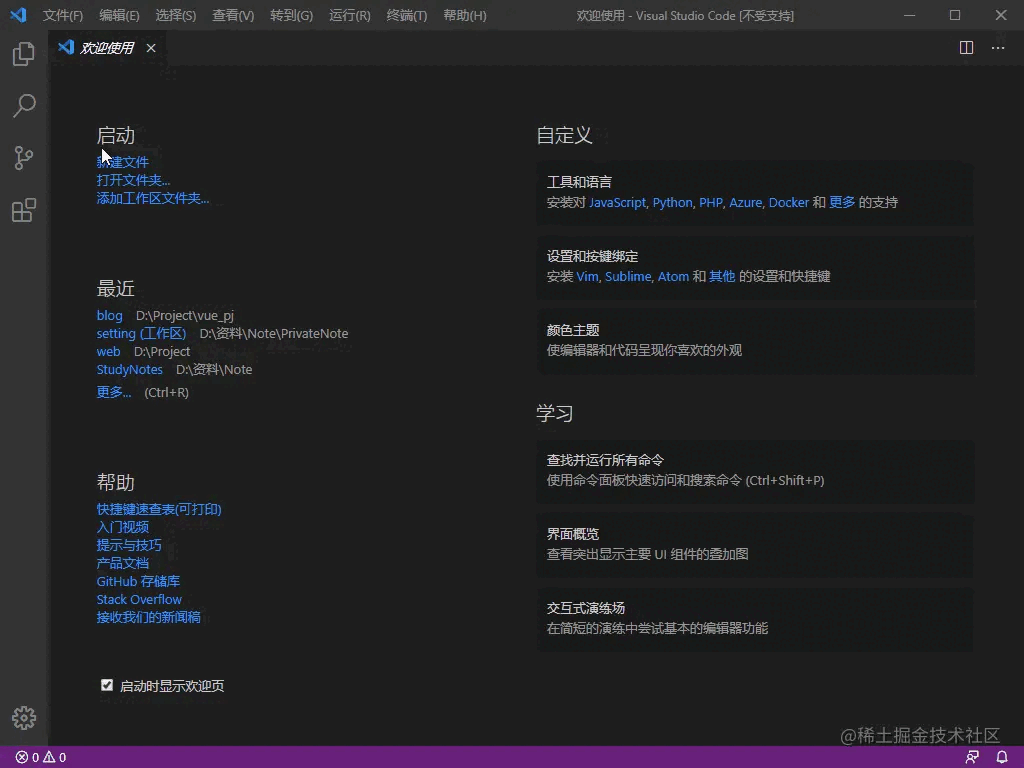Open the blog recent project
The image size is (1024, 768).
pyautogui.click(x=109, y=315)
